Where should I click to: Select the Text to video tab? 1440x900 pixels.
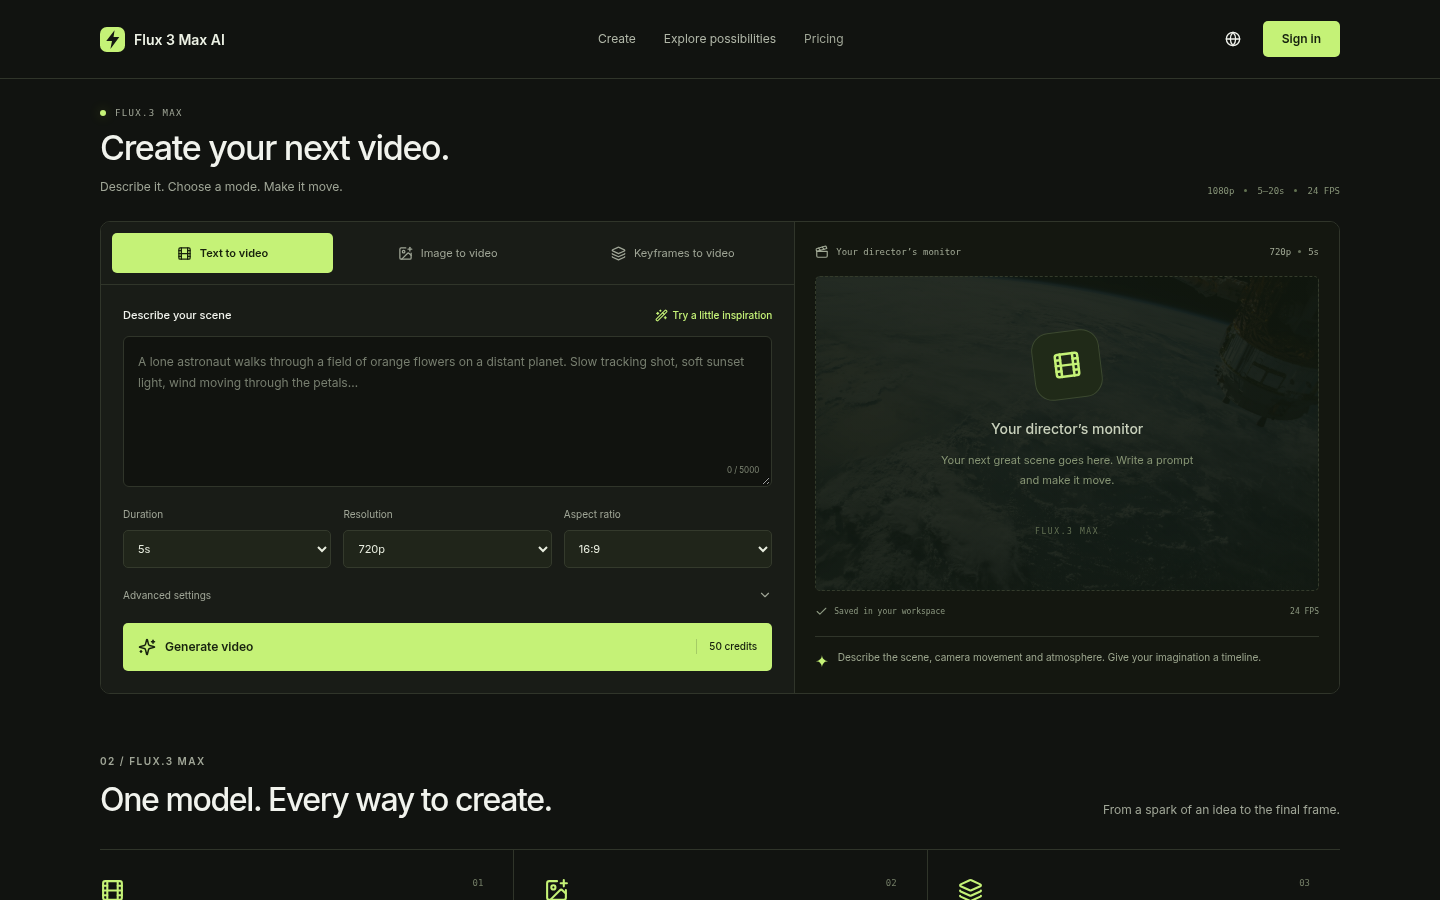pos(222,253)
